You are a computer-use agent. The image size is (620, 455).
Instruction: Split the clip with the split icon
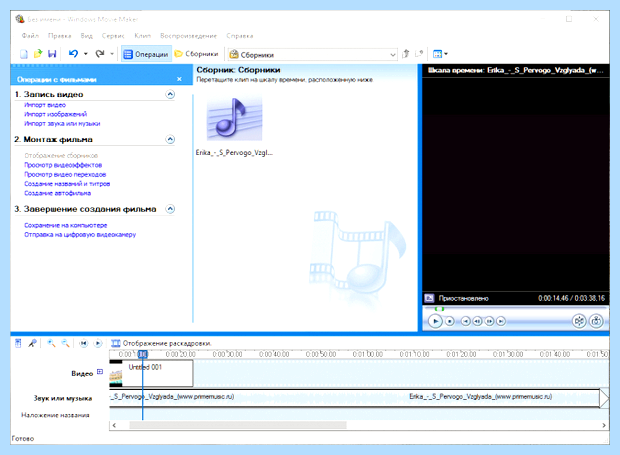click(579, 321)
